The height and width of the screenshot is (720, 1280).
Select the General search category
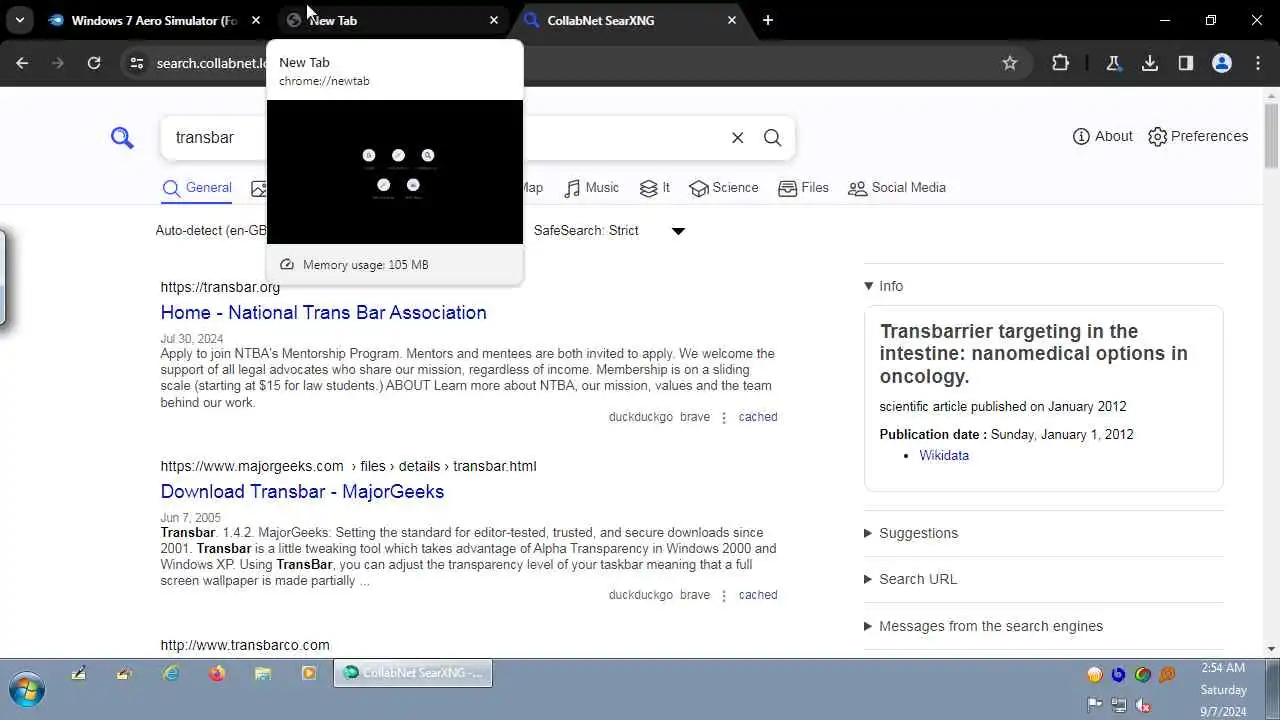pos(197,188)
